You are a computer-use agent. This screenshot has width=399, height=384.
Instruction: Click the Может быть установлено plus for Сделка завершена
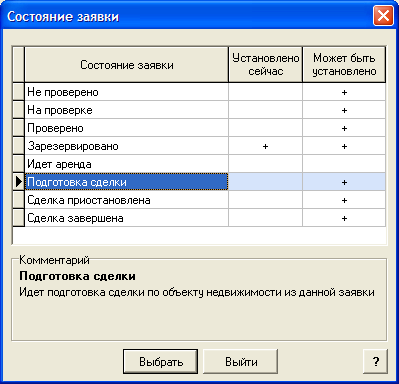click(344, 218)
